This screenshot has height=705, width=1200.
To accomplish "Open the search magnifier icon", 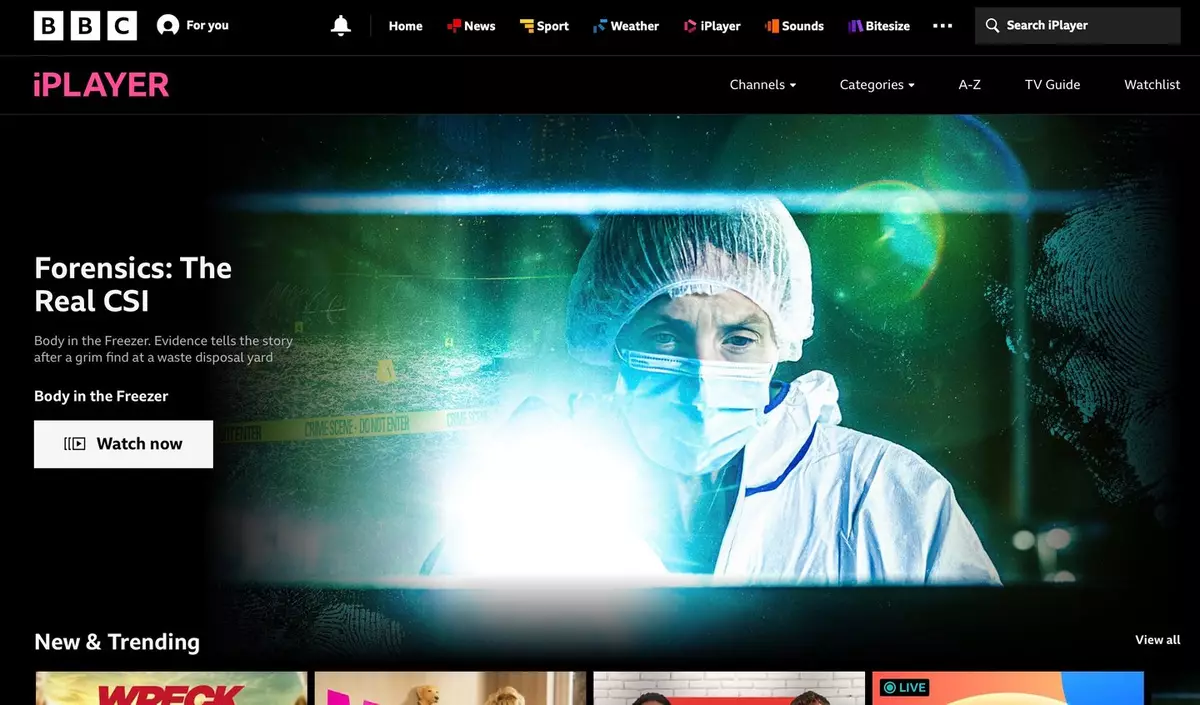I will click(x=993, y=25).
